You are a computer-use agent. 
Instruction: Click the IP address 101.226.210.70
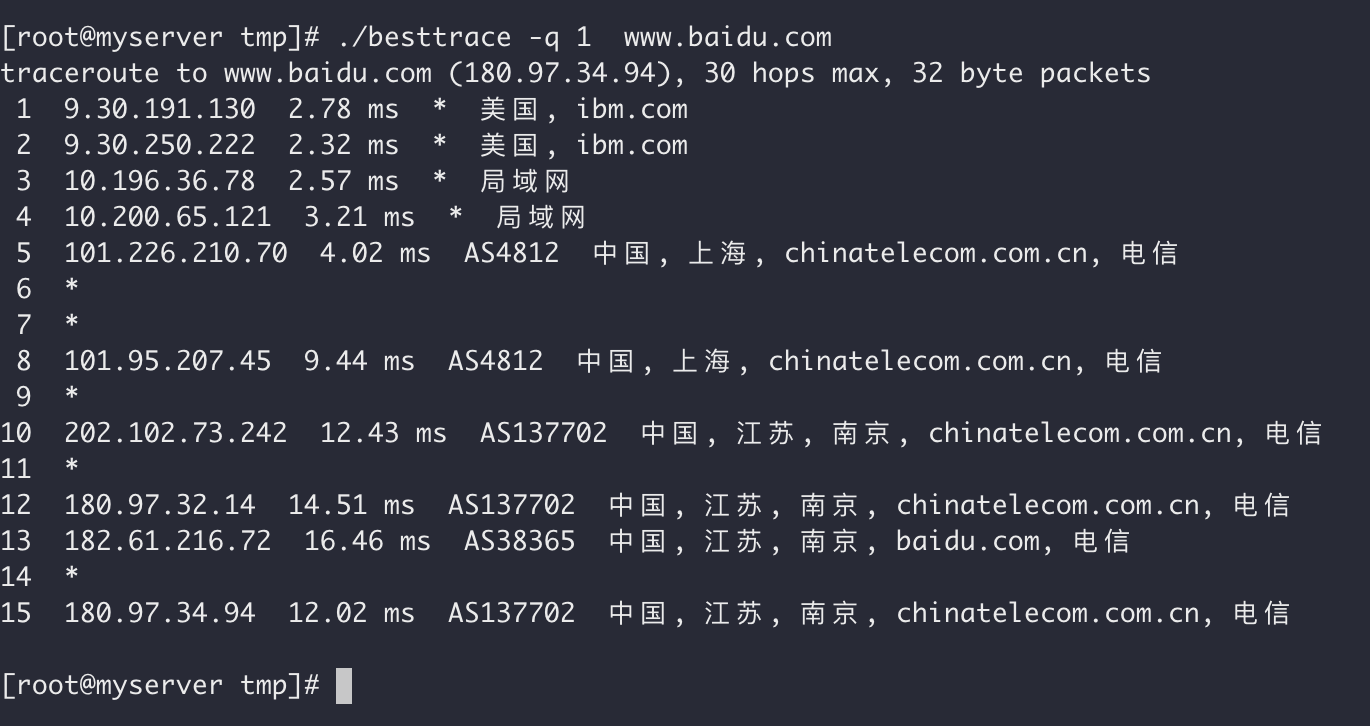coord(176,253)
